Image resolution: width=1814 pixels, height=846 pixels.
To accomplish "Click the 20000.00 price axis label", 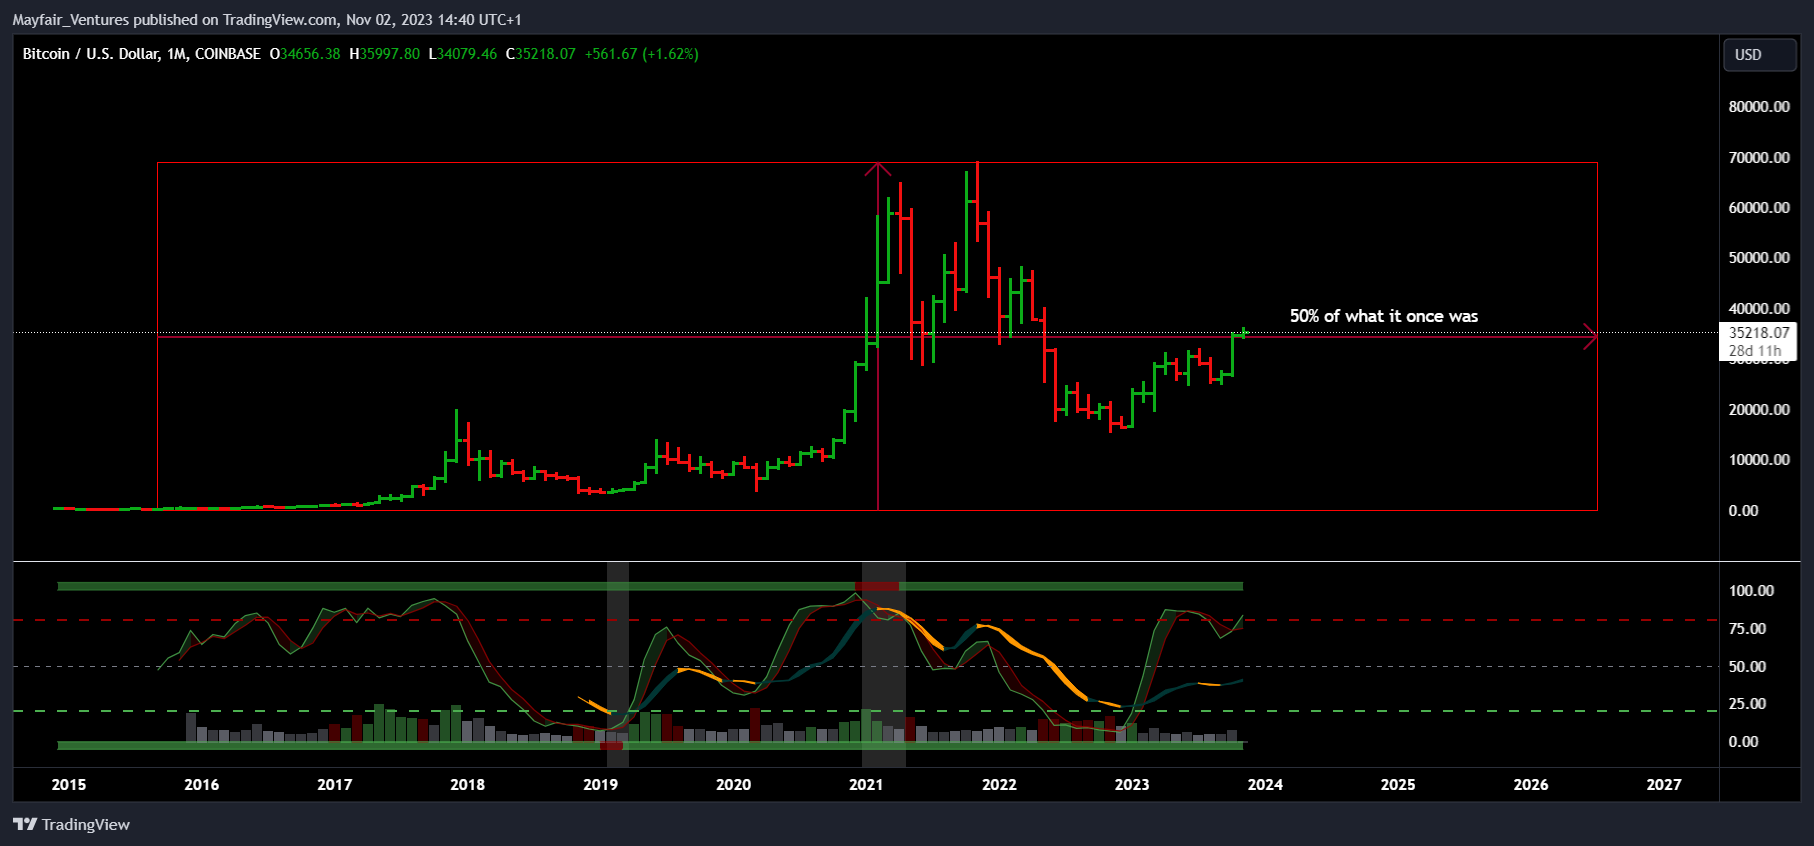I will (x=1759, y=410).
